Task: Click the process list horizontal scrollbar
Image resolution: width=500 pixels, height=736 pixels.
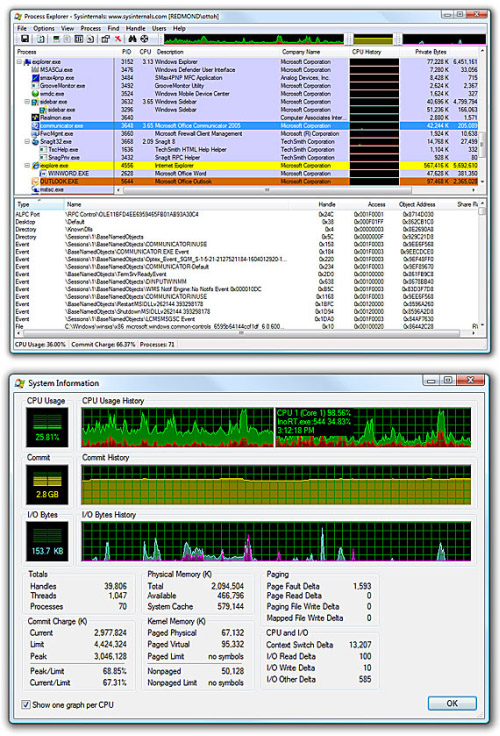Action: tap(267, 190)
